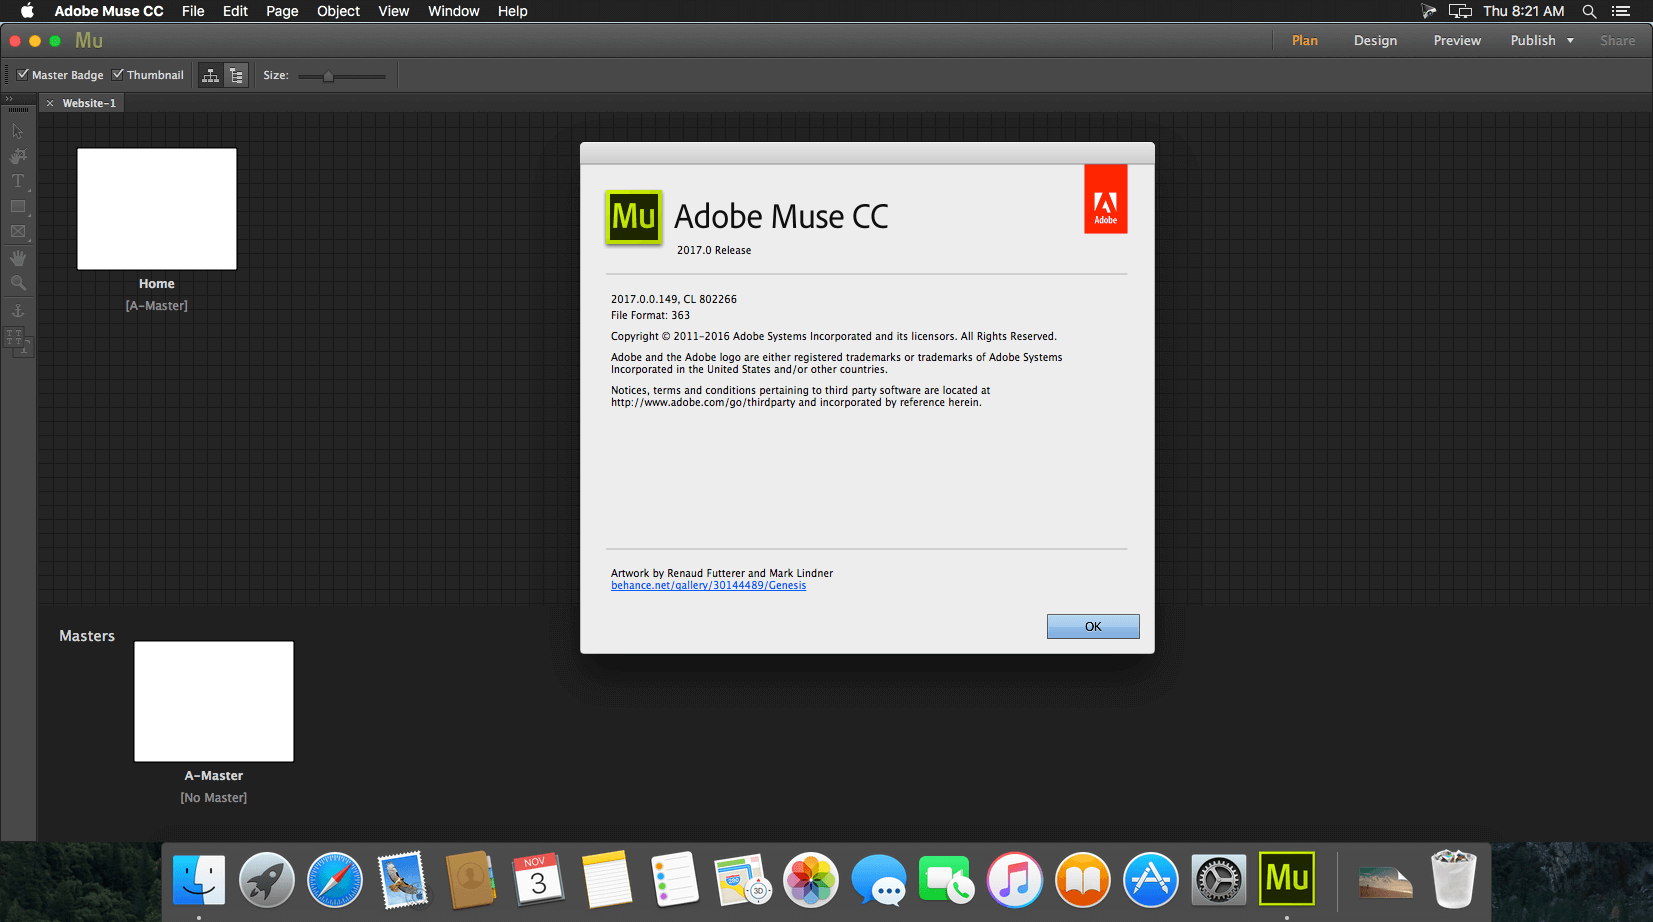Open Safari from the dock
Viewport: 1653px width, 922px height.
(x=335, y=880)
